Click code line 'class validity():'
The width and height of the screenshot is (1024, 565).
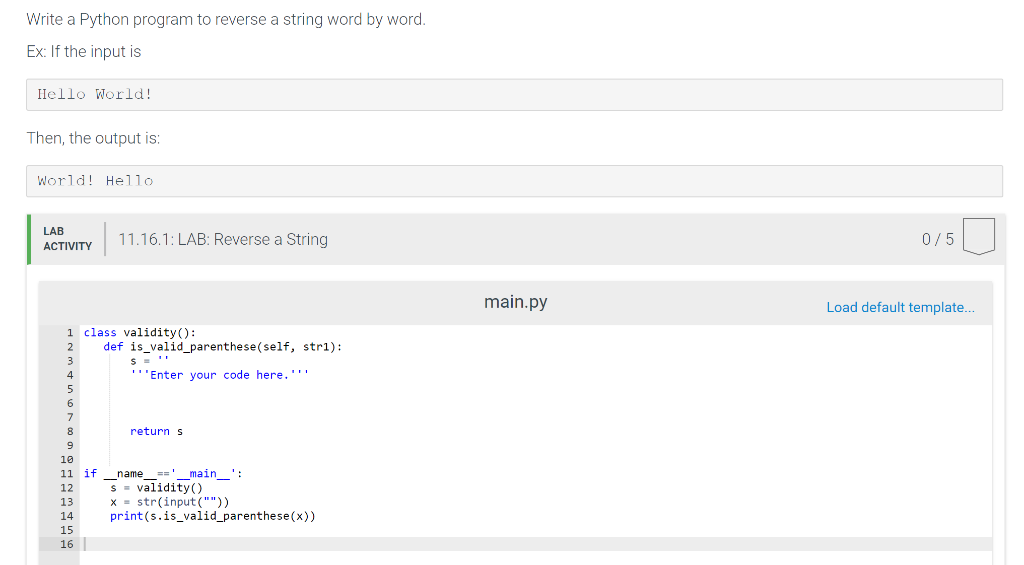(x=140, y=332)
